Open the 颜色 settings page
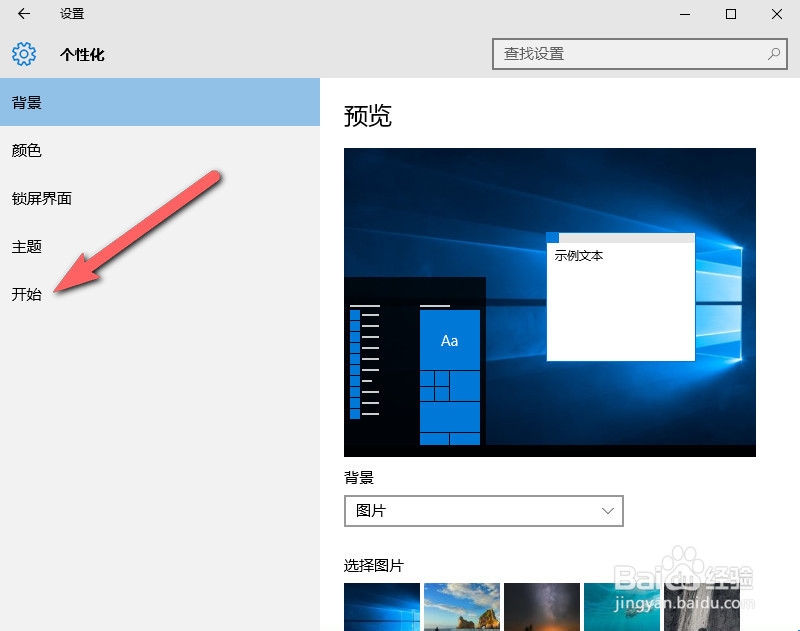This screenshot has width=800, height=631. click(x=160, y=150)
